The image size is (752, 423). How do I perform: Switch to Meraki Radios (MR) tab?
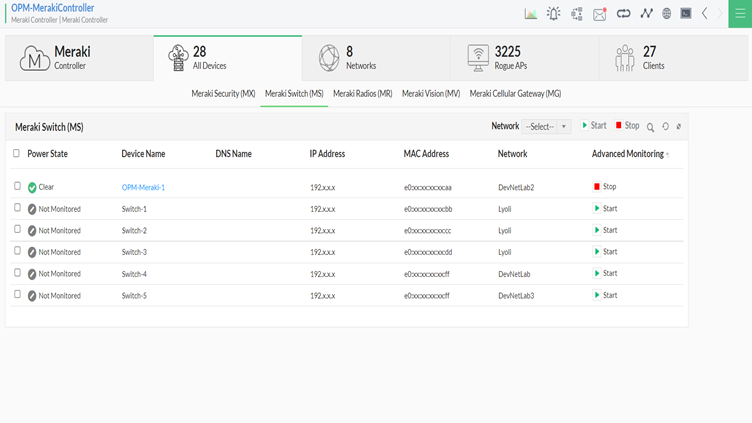coord(362,94)
